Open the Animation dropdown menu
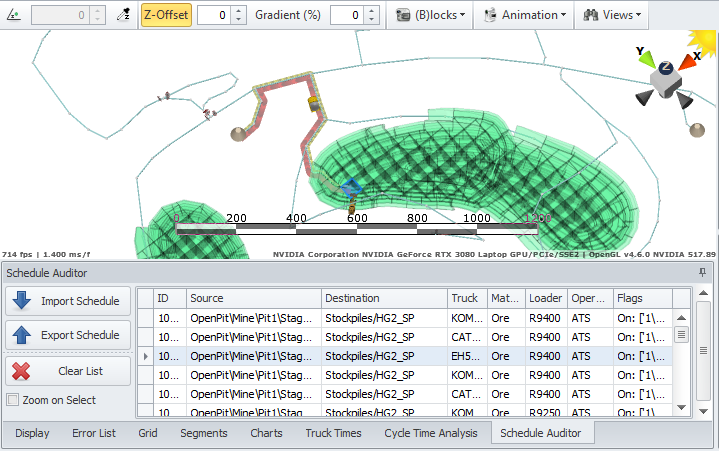Viewport: 719px width, 451px height. [526, 15]
